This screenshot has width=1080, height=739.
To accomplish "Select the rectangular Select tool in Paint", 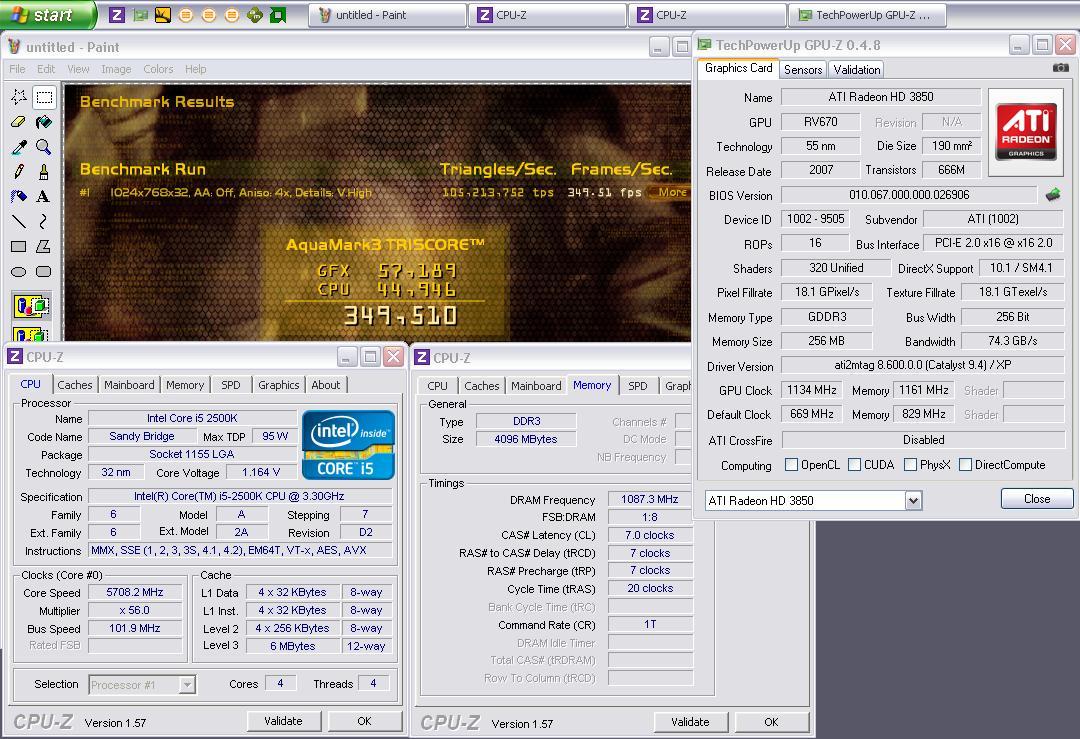I will click(44, 97).
